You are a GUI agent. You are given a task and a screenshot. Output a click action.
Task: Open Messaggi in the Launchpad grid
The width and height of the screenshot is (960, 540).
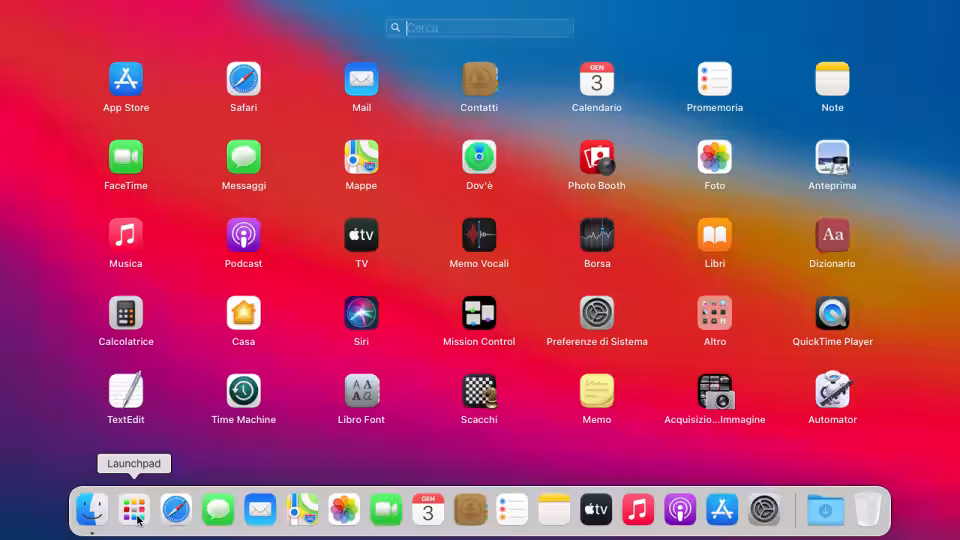[x=243, y=157]
